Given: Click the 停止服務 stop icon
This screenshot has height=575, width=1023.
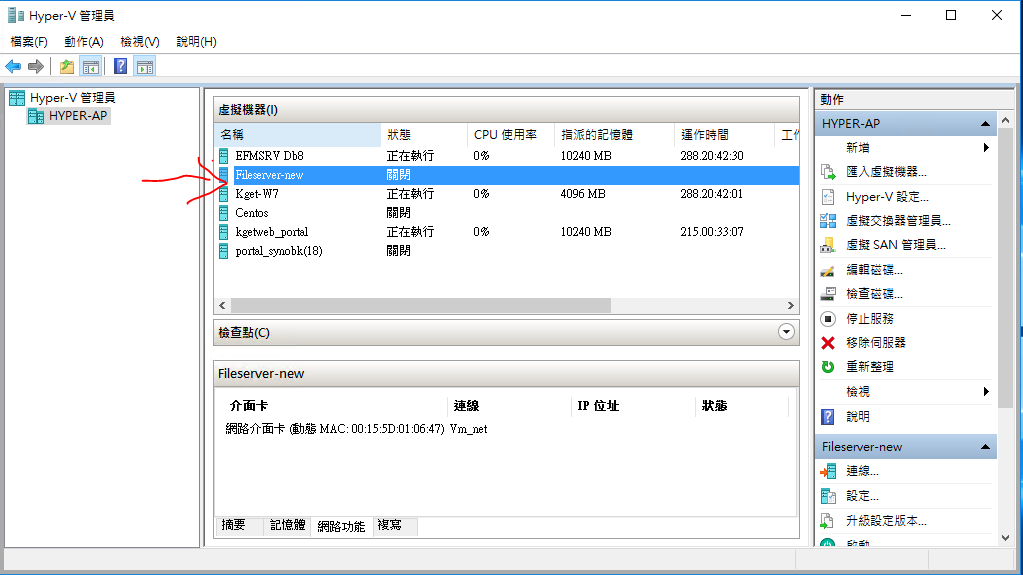Looking at the screenshot, I should [828, 319].
